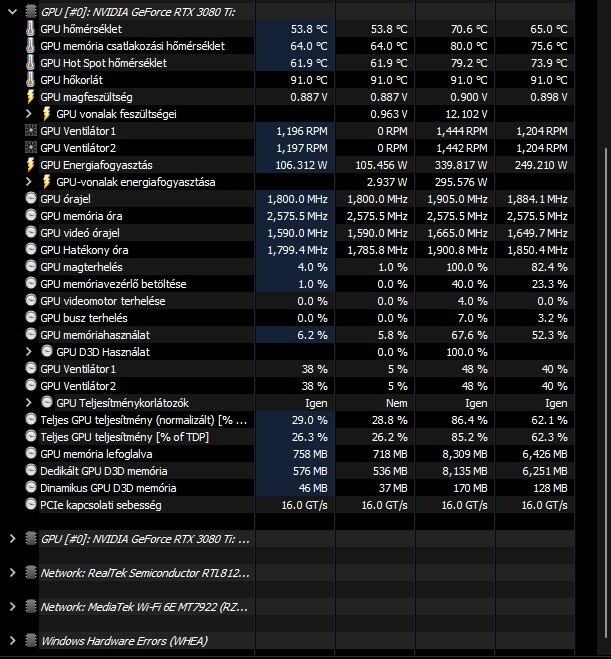The image size is (611, 659).
Task: Select GPU Ventilátor2 percent row label
Action: 78,386
